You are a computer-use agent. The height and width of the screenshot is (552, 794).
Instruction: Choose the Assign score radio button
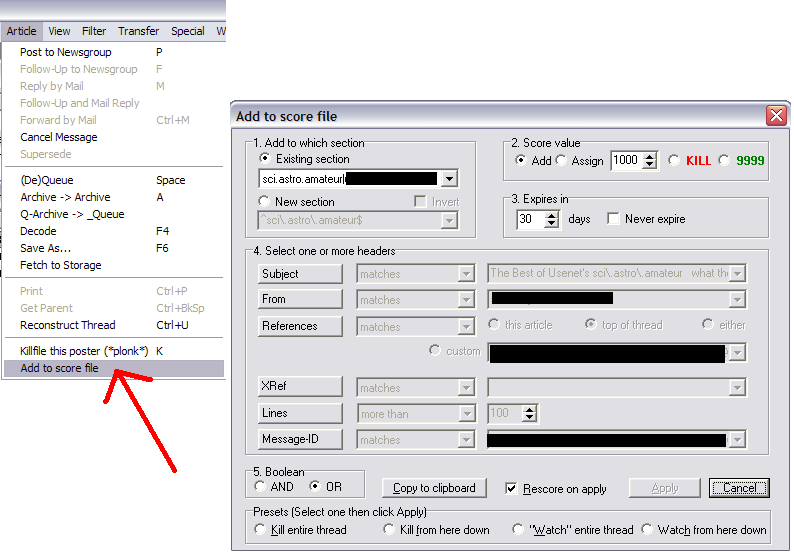click(x=562, y=161)
